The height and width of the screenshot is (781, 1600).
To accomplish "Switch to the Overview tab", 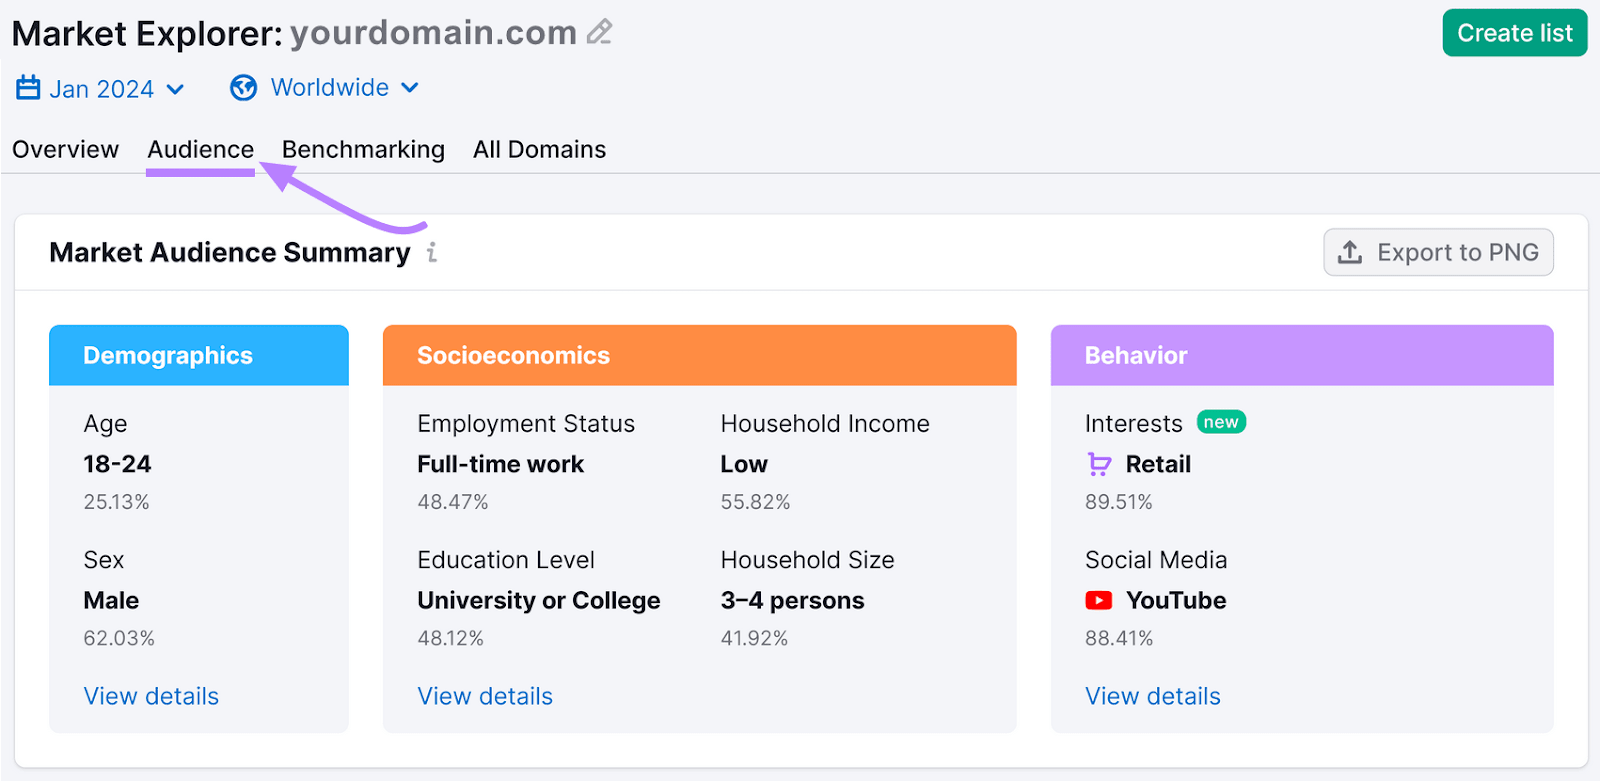I will [x=66, y=149].
